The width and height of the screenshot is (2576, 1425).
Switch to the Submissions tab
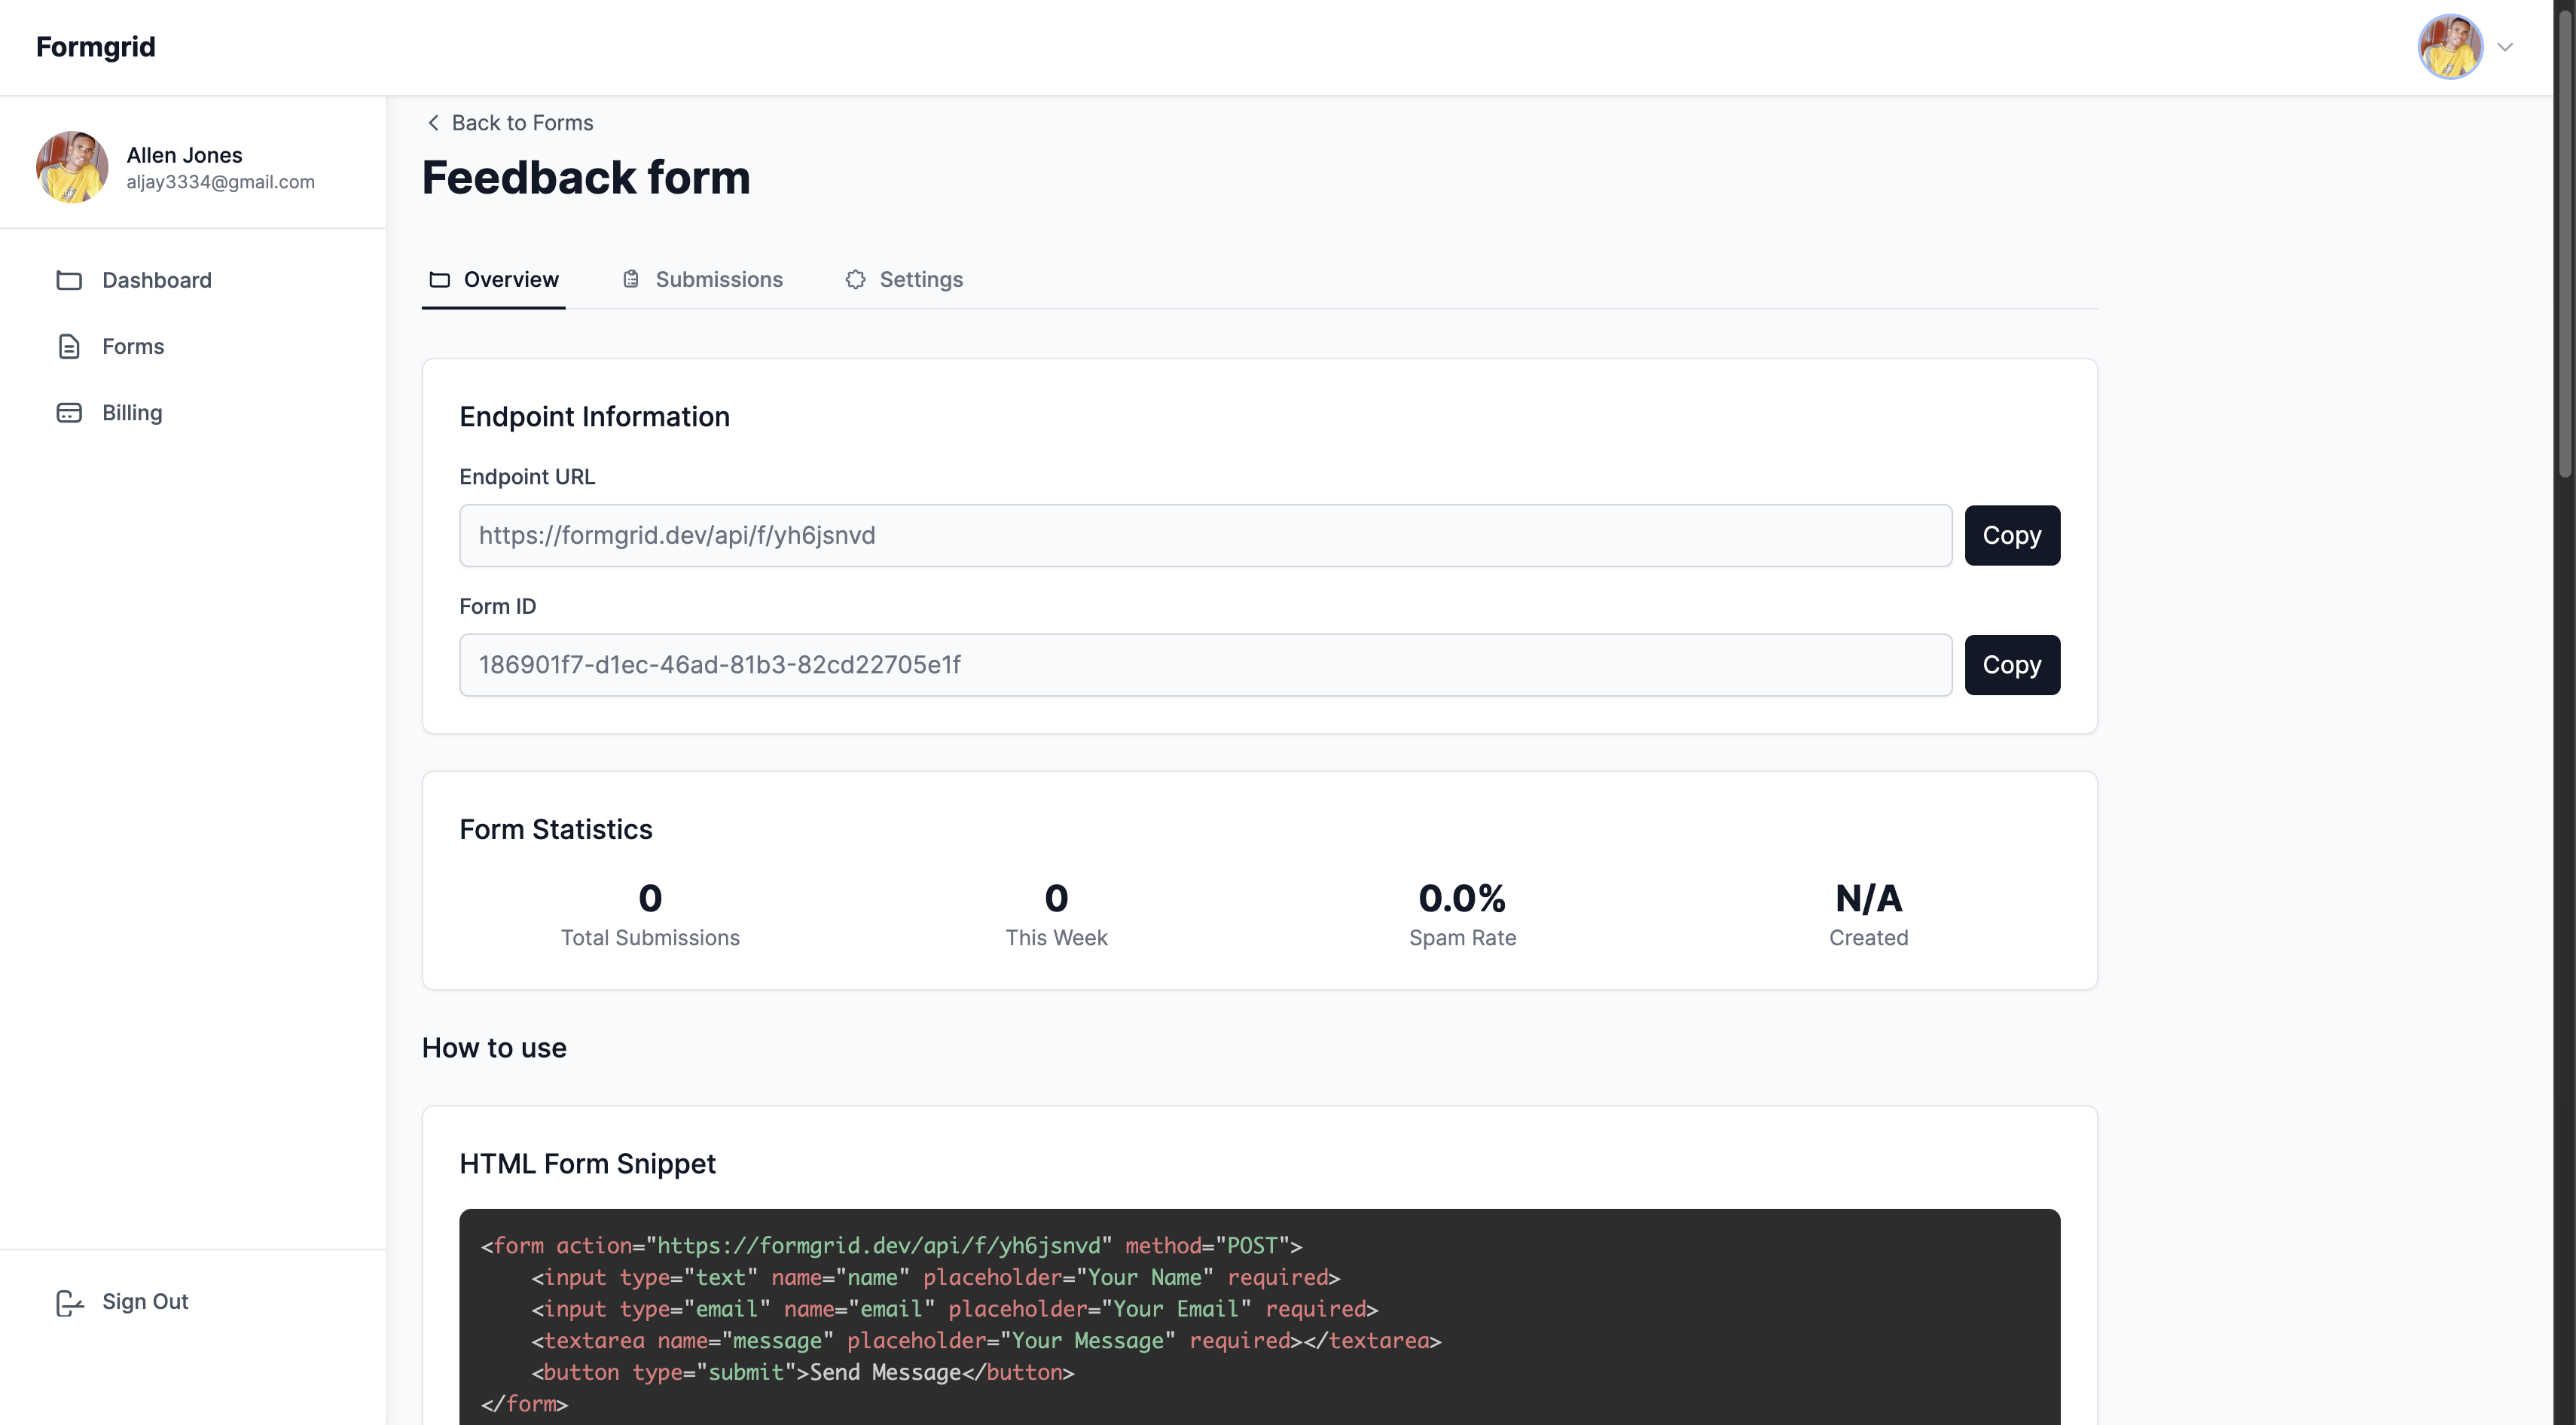[719, 280]
